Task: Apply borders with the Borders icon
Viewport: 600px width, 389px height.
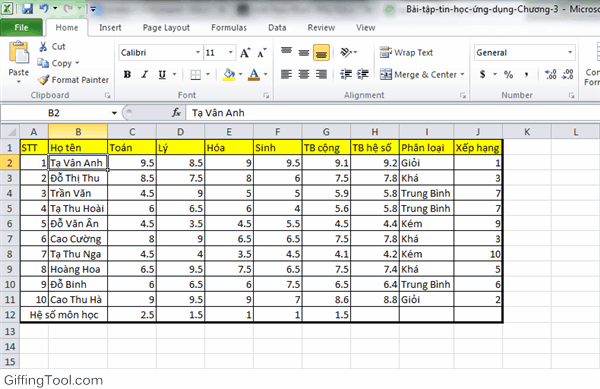Action: (196, 75)
